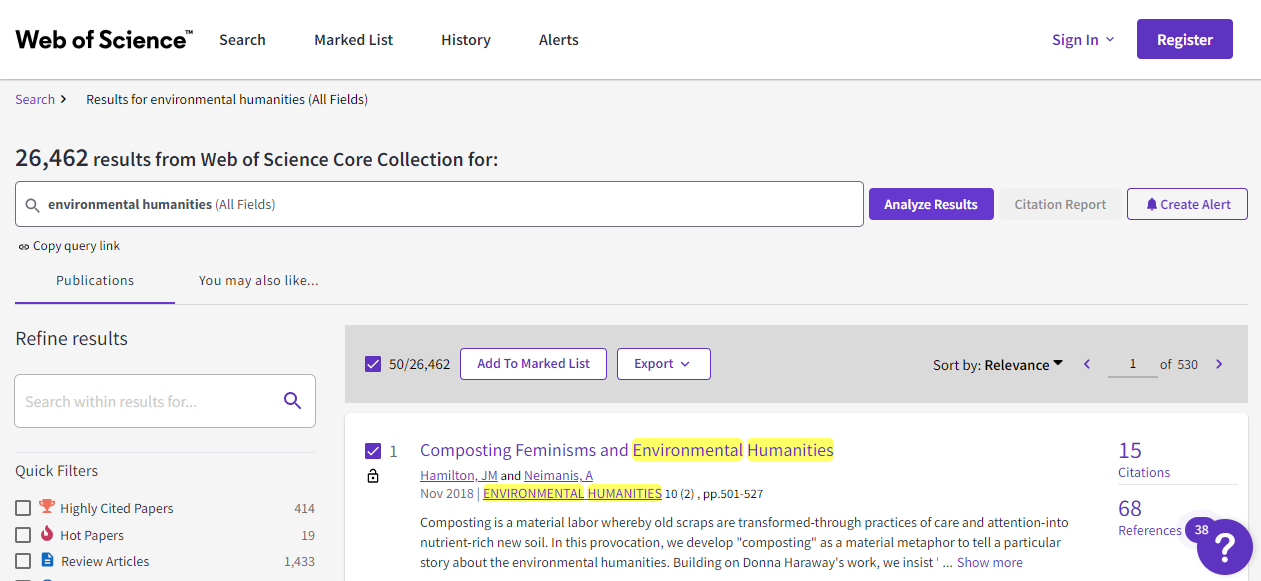This screenshot has width=1261, height=581.
Task: Click the Citation Report button
Action: click(1060, 204)
